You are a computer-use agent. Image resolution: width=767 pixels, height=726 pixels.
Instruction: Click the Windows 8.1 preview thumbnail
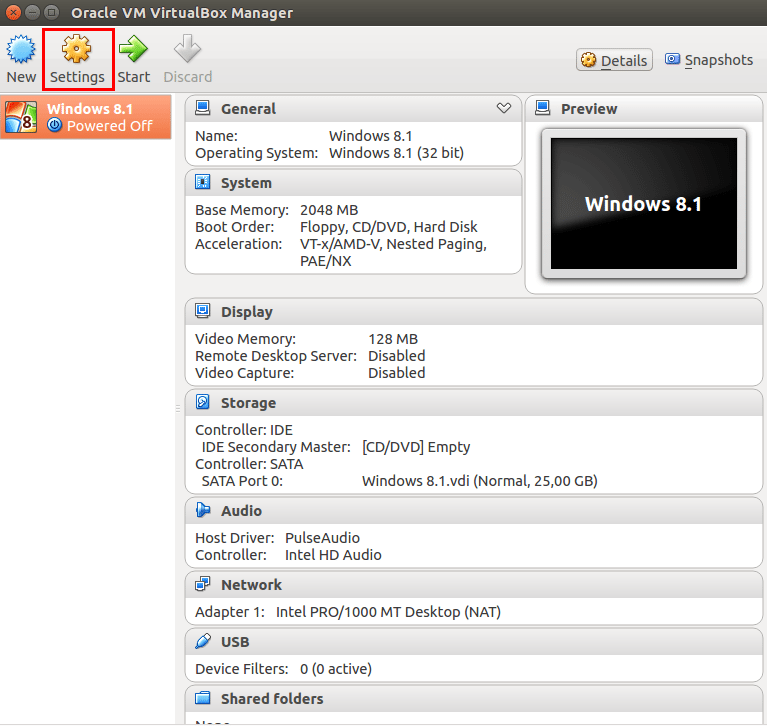644,204
